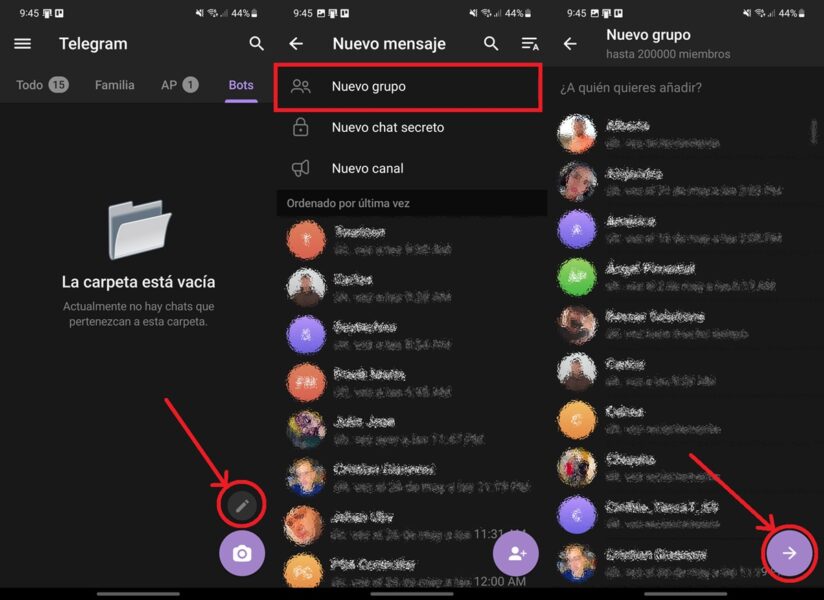This screenshot has width=824, height=600.
Task: Go back from the Nuevo grupo screen
Action: point(570,44)
